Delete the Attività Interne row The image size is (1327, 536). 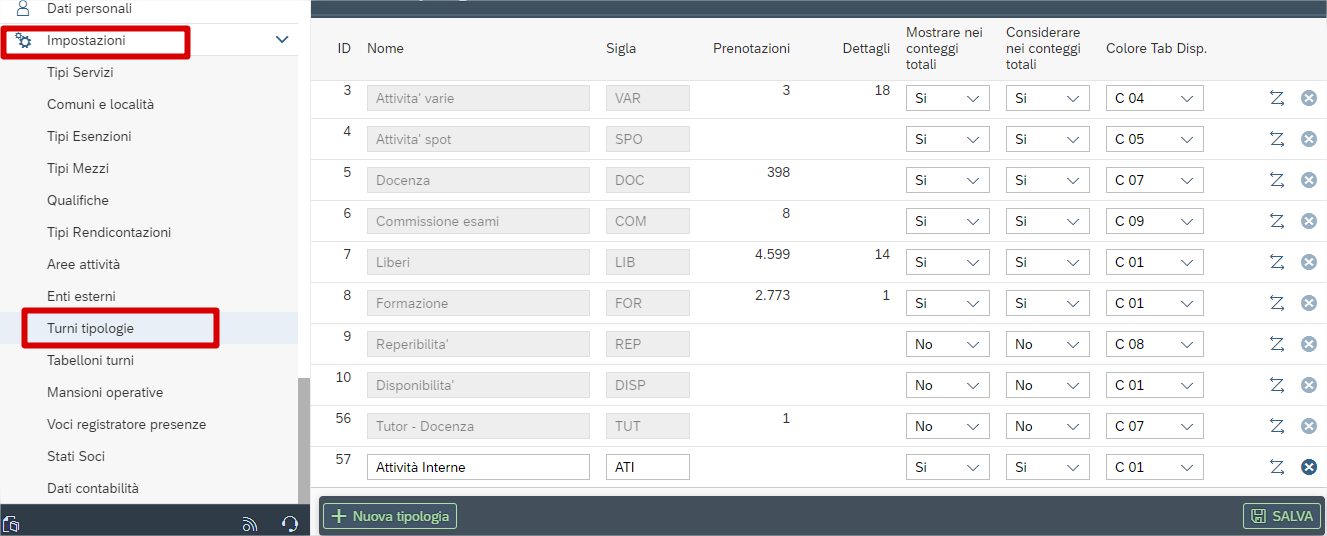tap(1308, 467)
